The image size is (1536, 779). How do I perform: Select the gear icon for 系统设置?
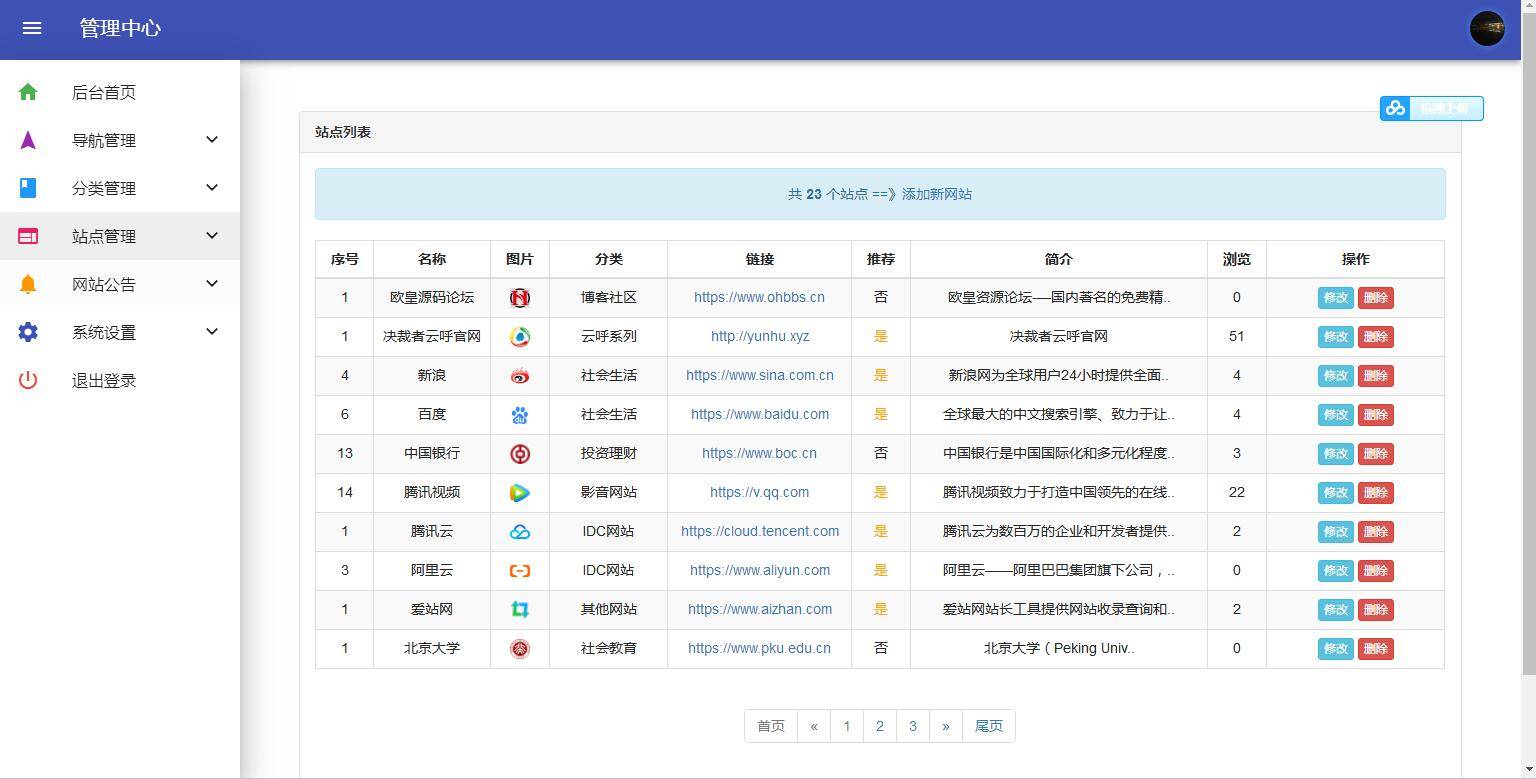27,332
